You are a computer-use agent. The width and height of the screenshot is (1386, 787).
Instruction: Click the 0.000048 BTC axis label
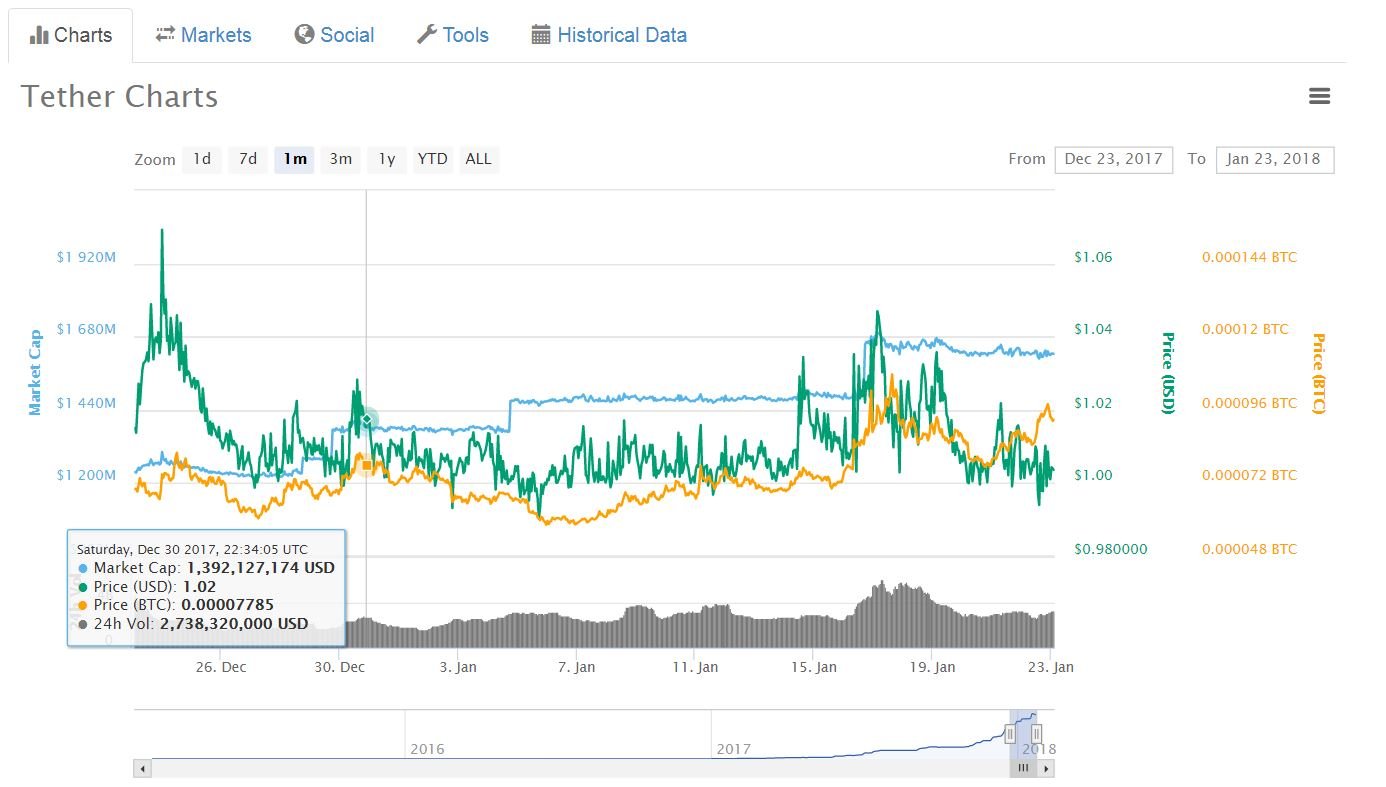[x=1249, y=549]
